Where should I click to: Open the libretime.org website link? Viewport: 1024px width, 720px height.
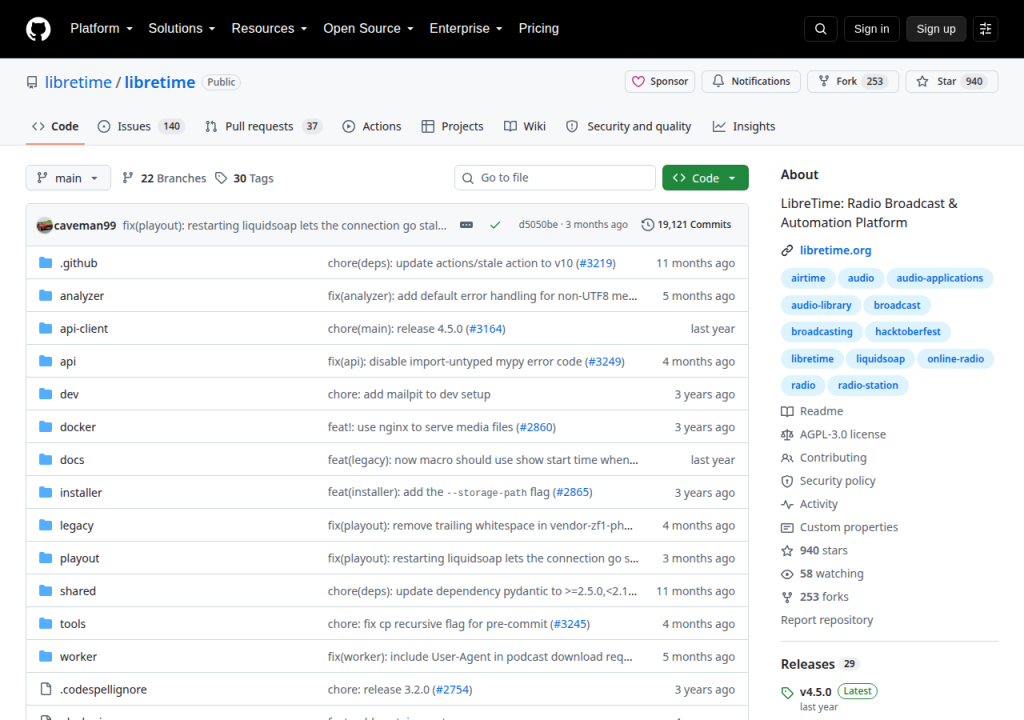coord(835,250)
